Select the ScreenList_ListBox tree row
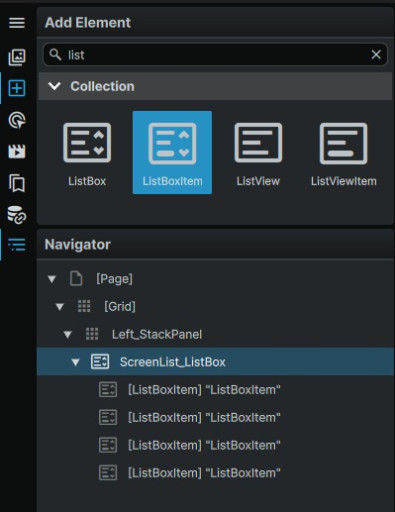The height and width of the screenshot is (512, 395). [x=215, y=362]
